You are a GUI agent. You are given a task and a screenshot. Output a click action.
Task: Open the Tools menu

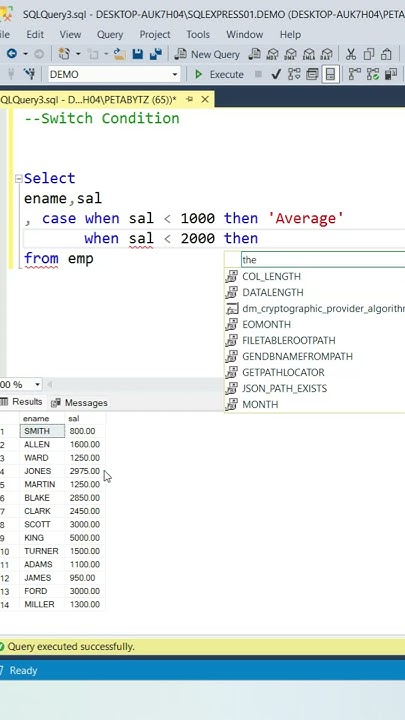point(198,34)
